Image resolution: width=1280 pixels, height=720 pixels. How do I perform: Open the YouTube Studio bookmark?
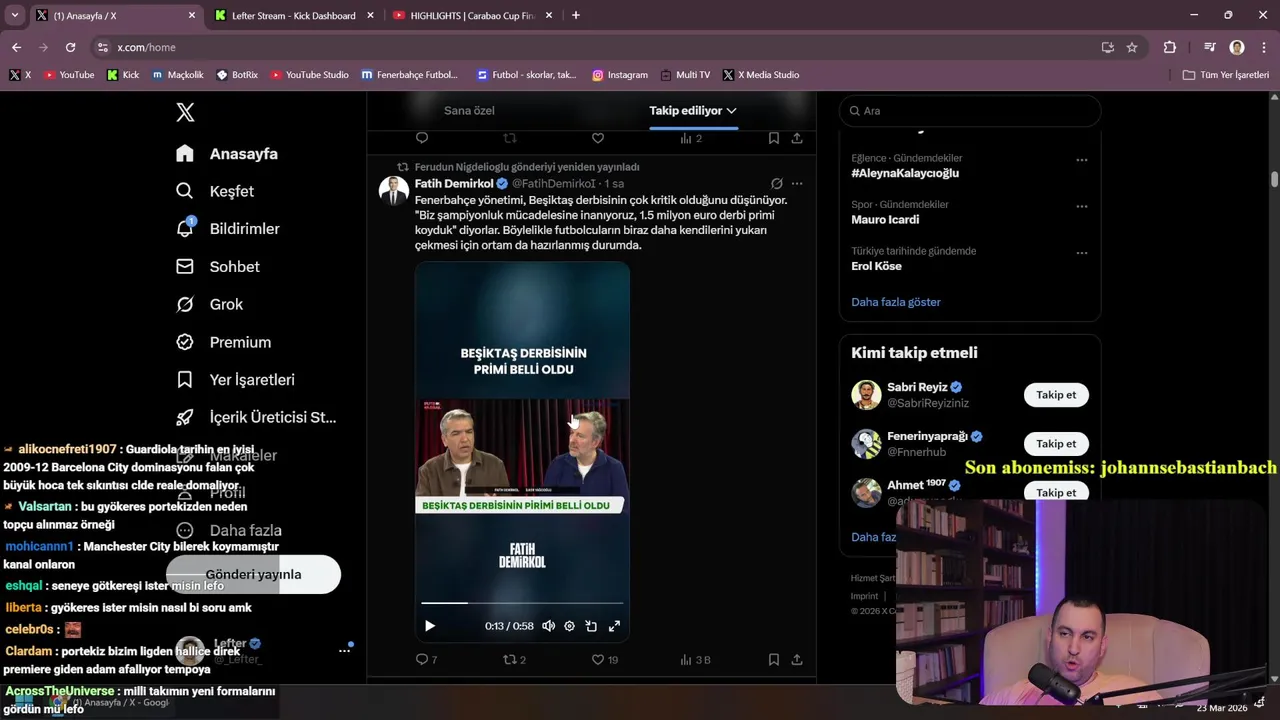(x=309, y=75)
